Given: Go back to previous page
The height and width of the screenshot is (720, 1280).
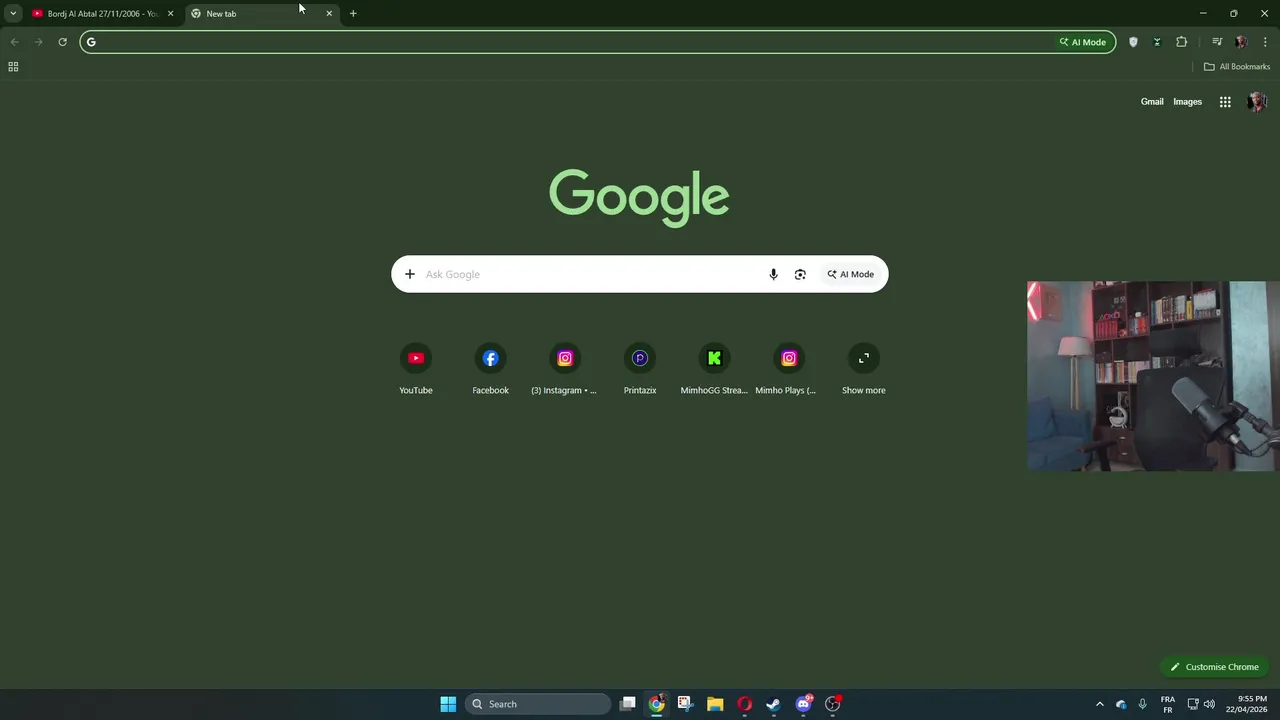Looking at the screenshot, I should (x=14, y=42).
